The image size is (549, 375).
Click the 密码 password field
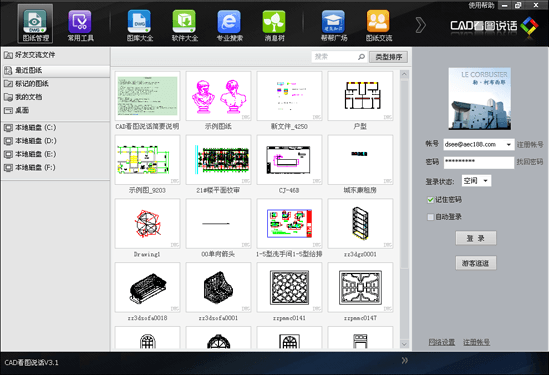(x=479, y=162)
